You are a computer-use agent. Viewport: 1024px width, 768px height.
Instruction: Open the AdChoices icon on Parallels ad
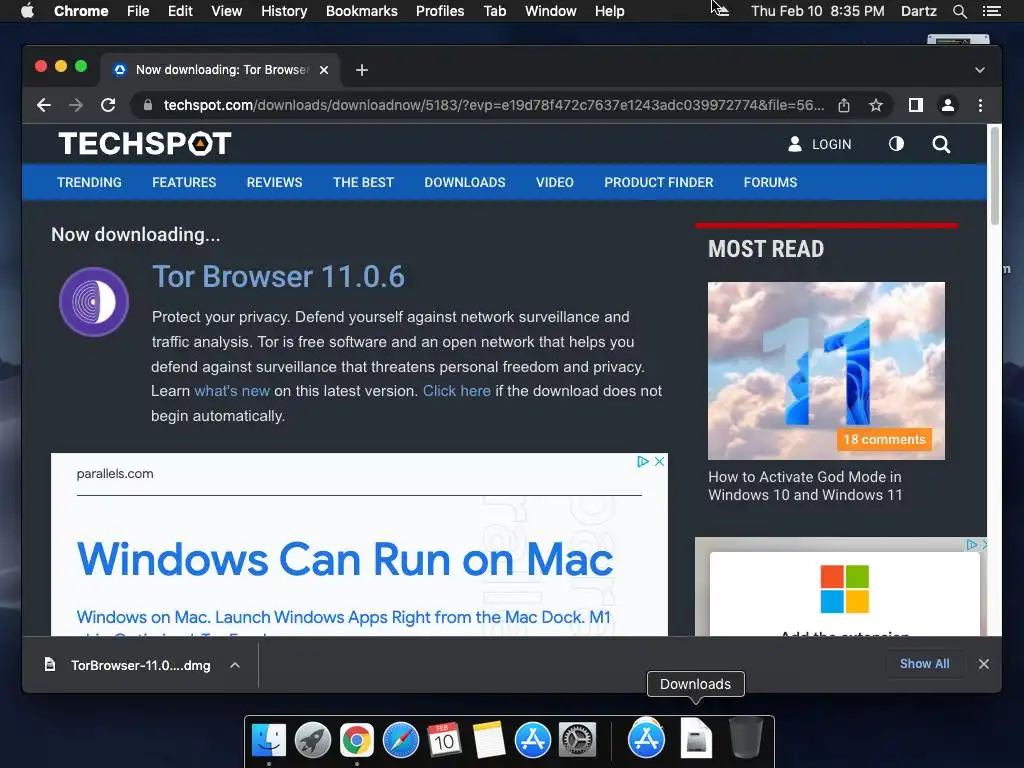(x=643, y=461)
